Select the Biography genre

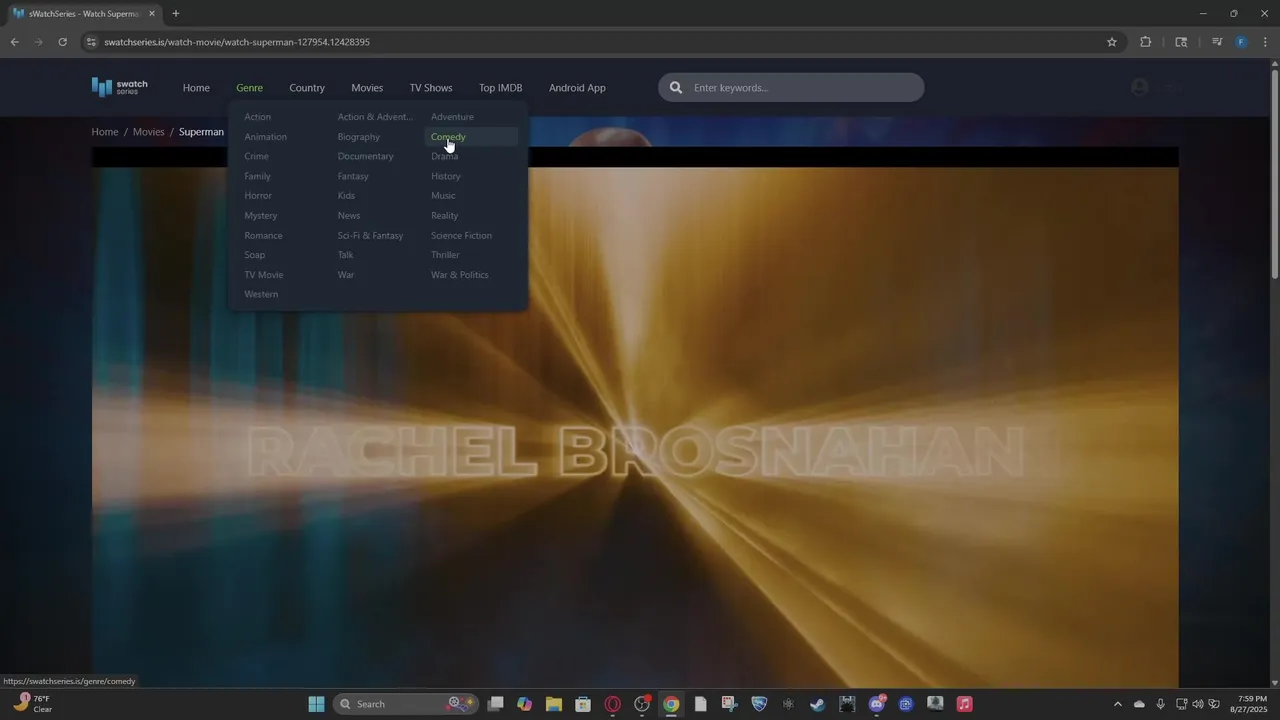coord(358,137)
